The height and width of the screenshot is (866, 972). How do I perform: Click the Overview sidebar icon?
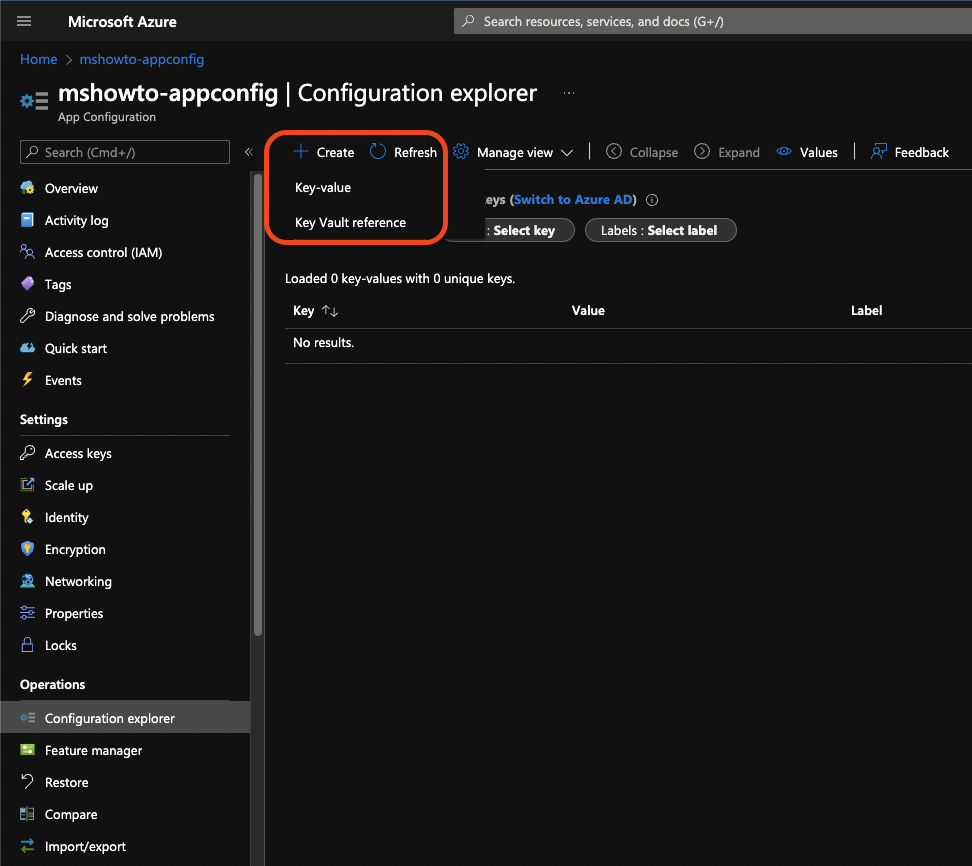point(27,188)
